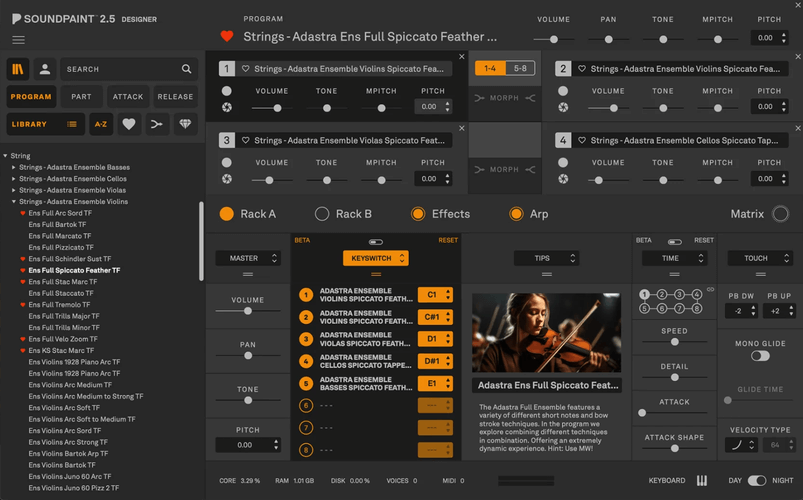Unfavorite the program using the red heart

click(x=227, y=36)
